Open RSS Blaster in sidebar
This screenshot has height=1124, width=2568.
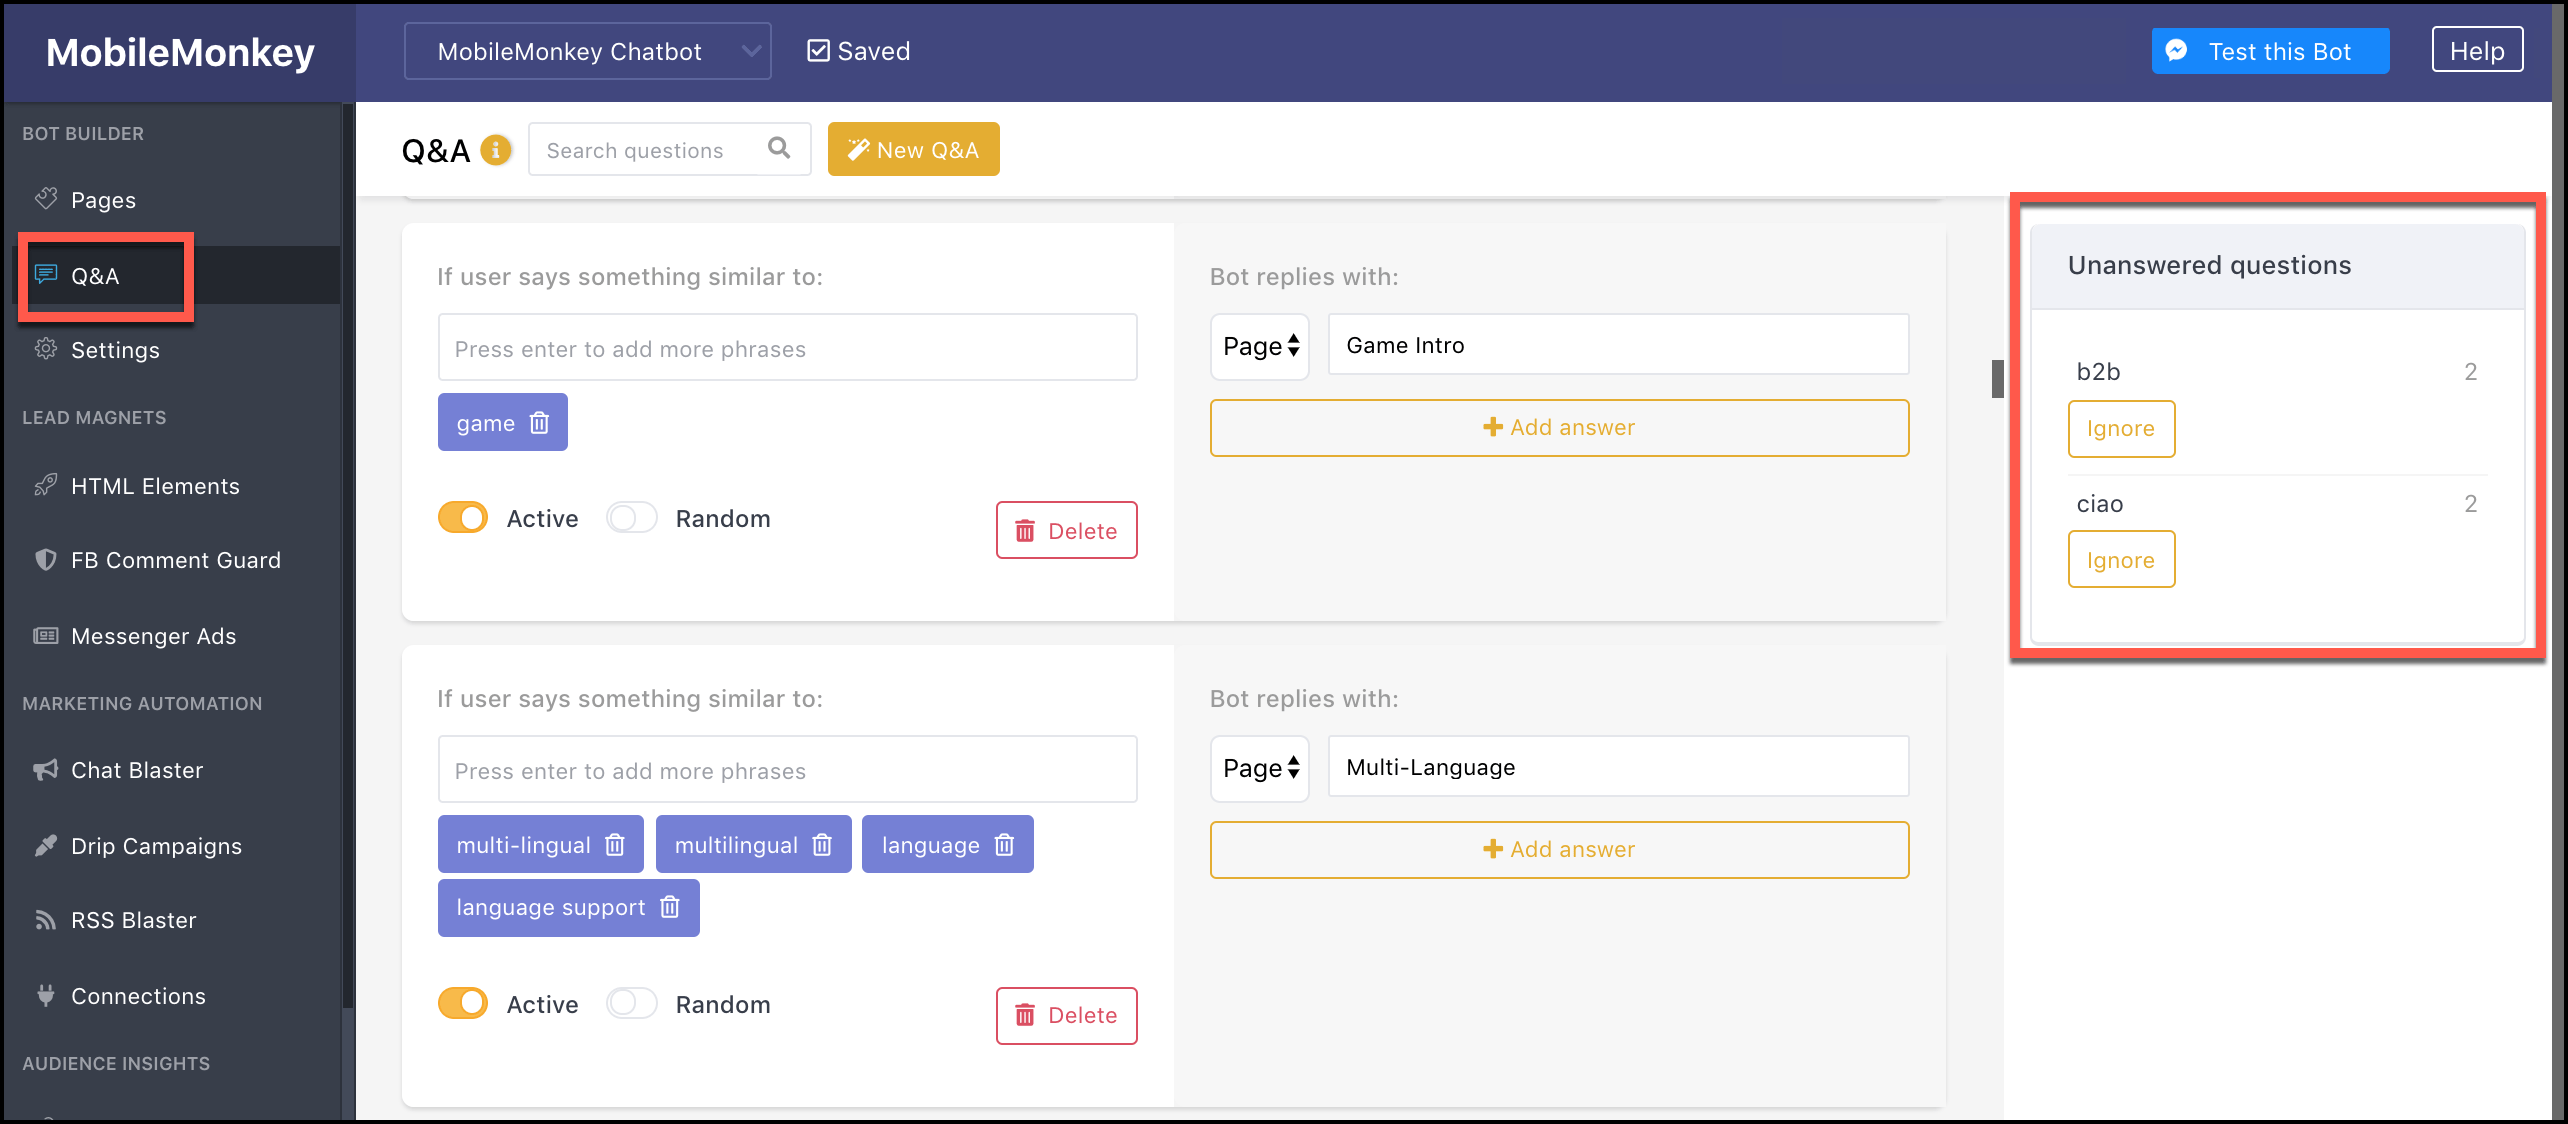[x=133, y=920]
